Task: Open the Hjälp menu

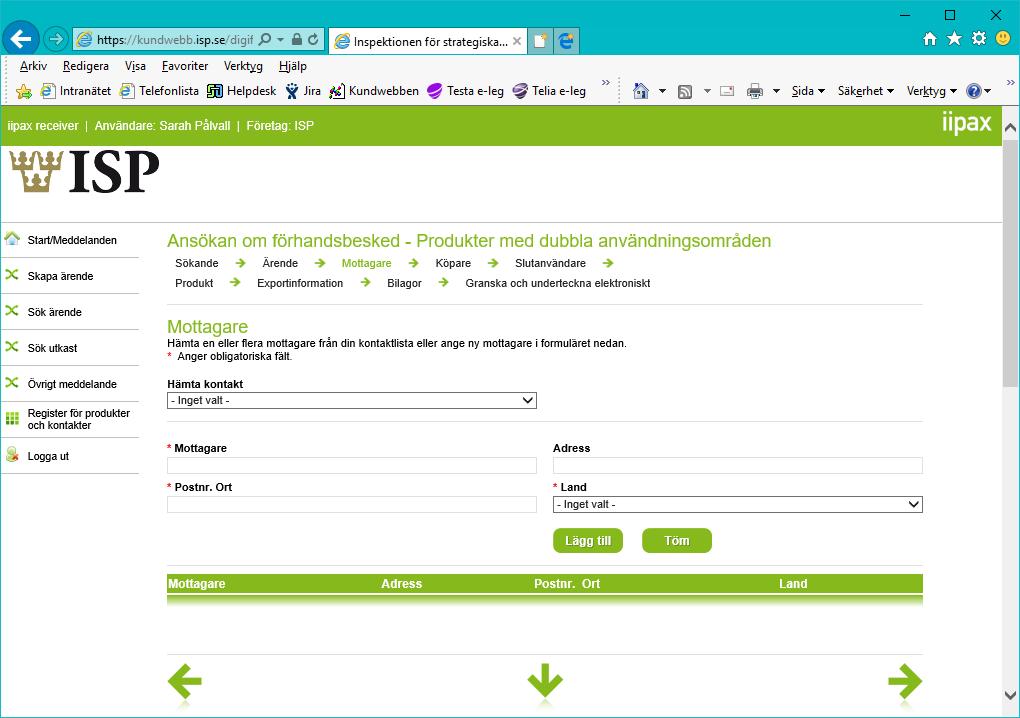Action: click(293, 66)
